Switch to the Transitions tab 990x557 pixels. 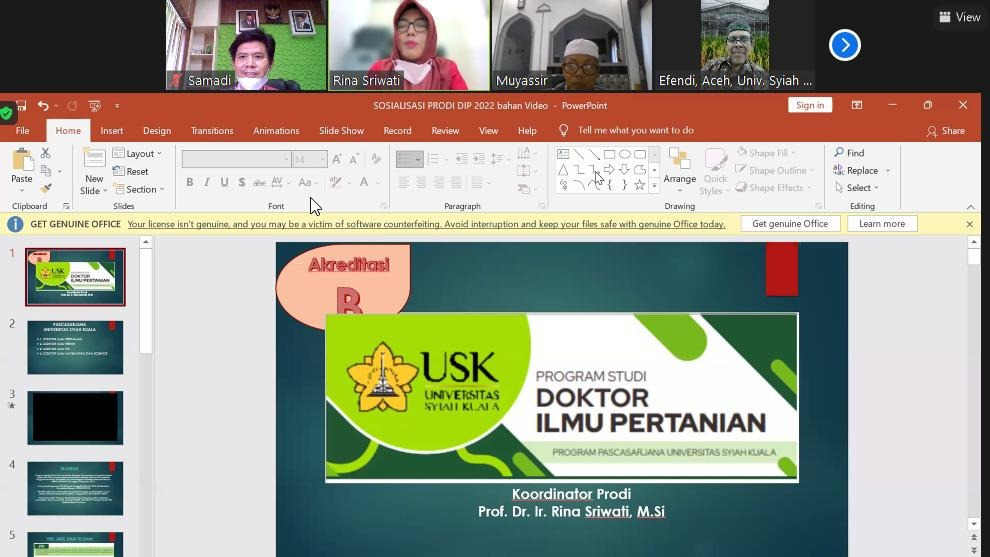point(212,131)
